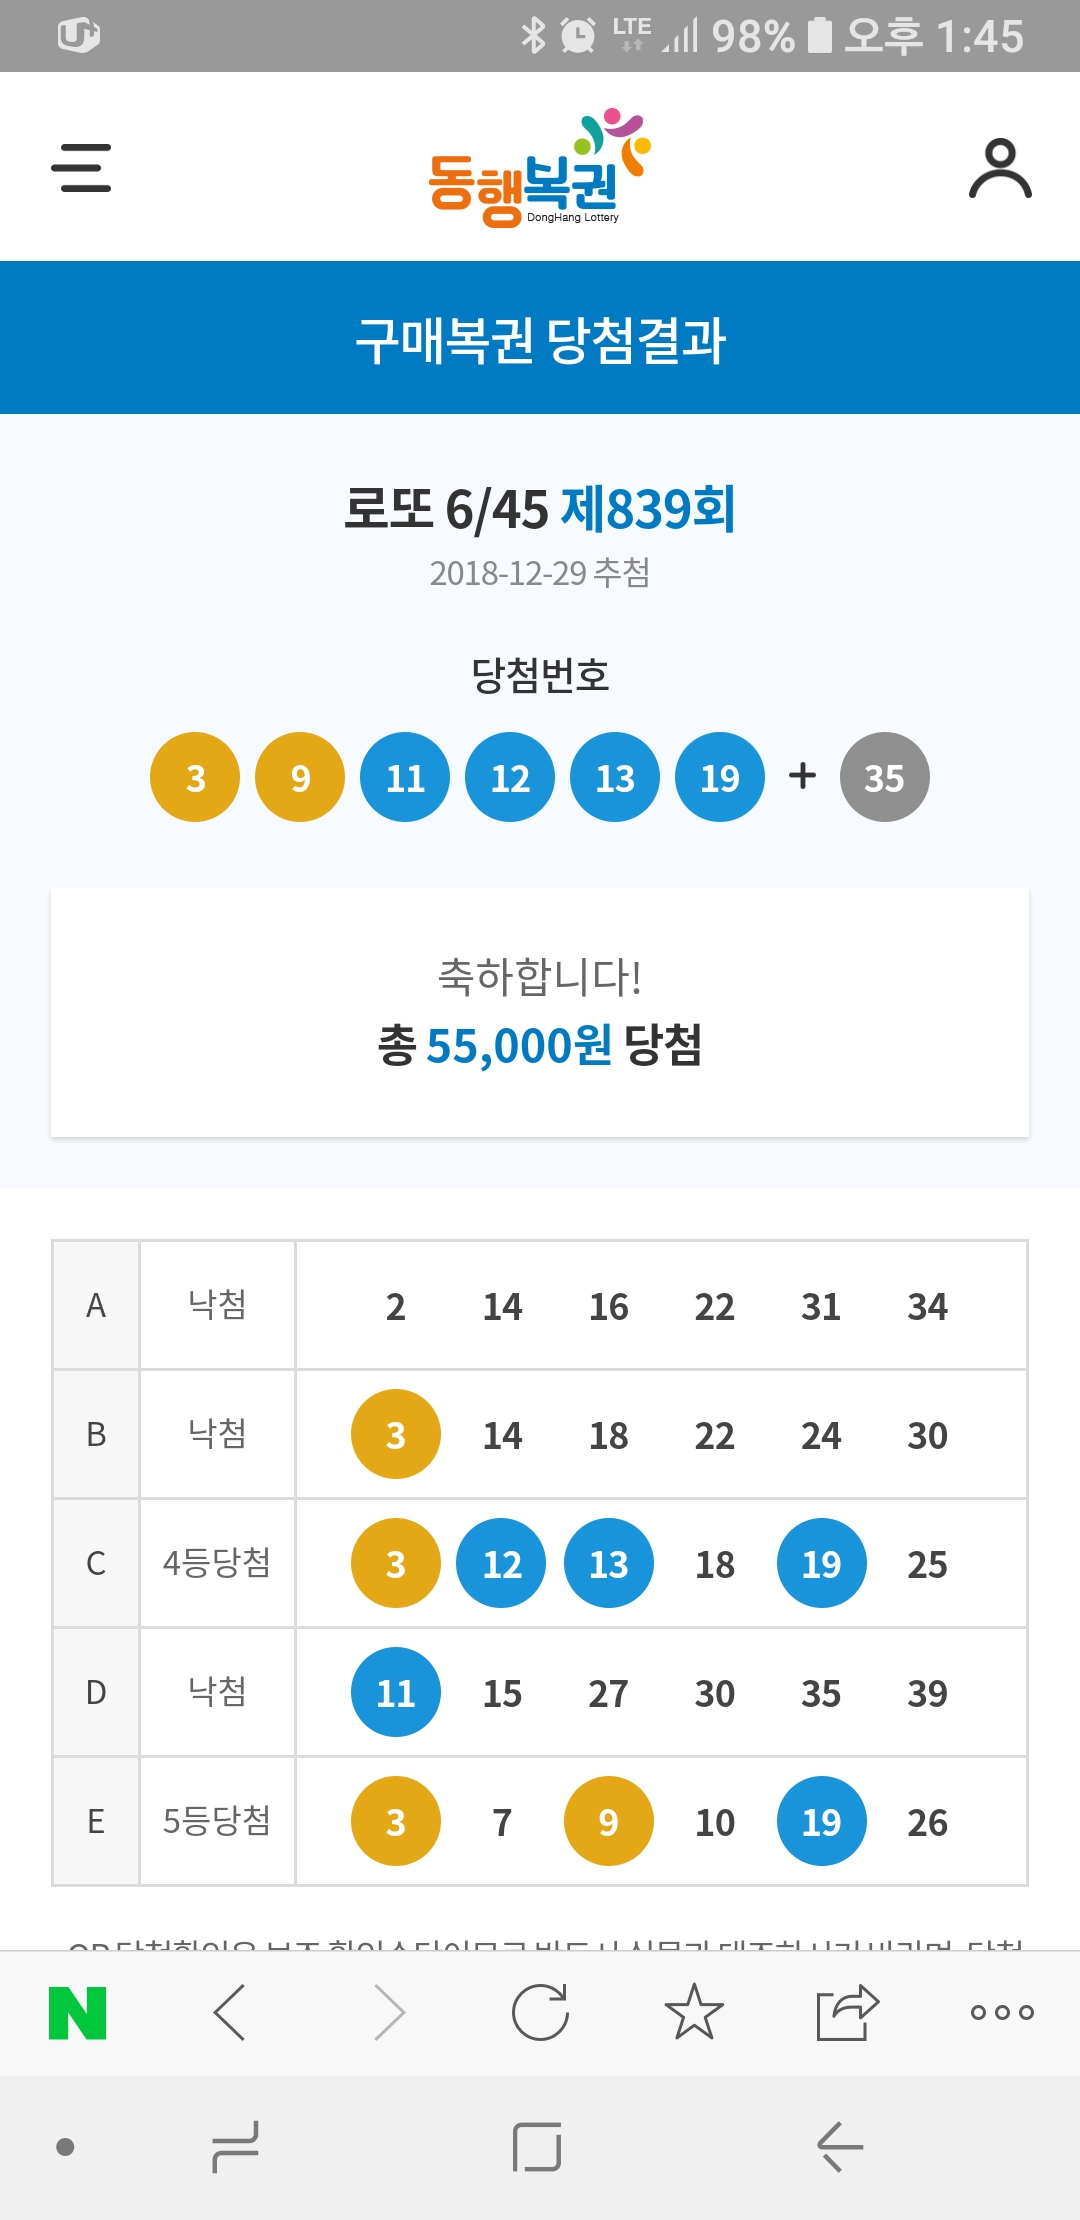Tap the user profile icon

[x=1000, y=168]
